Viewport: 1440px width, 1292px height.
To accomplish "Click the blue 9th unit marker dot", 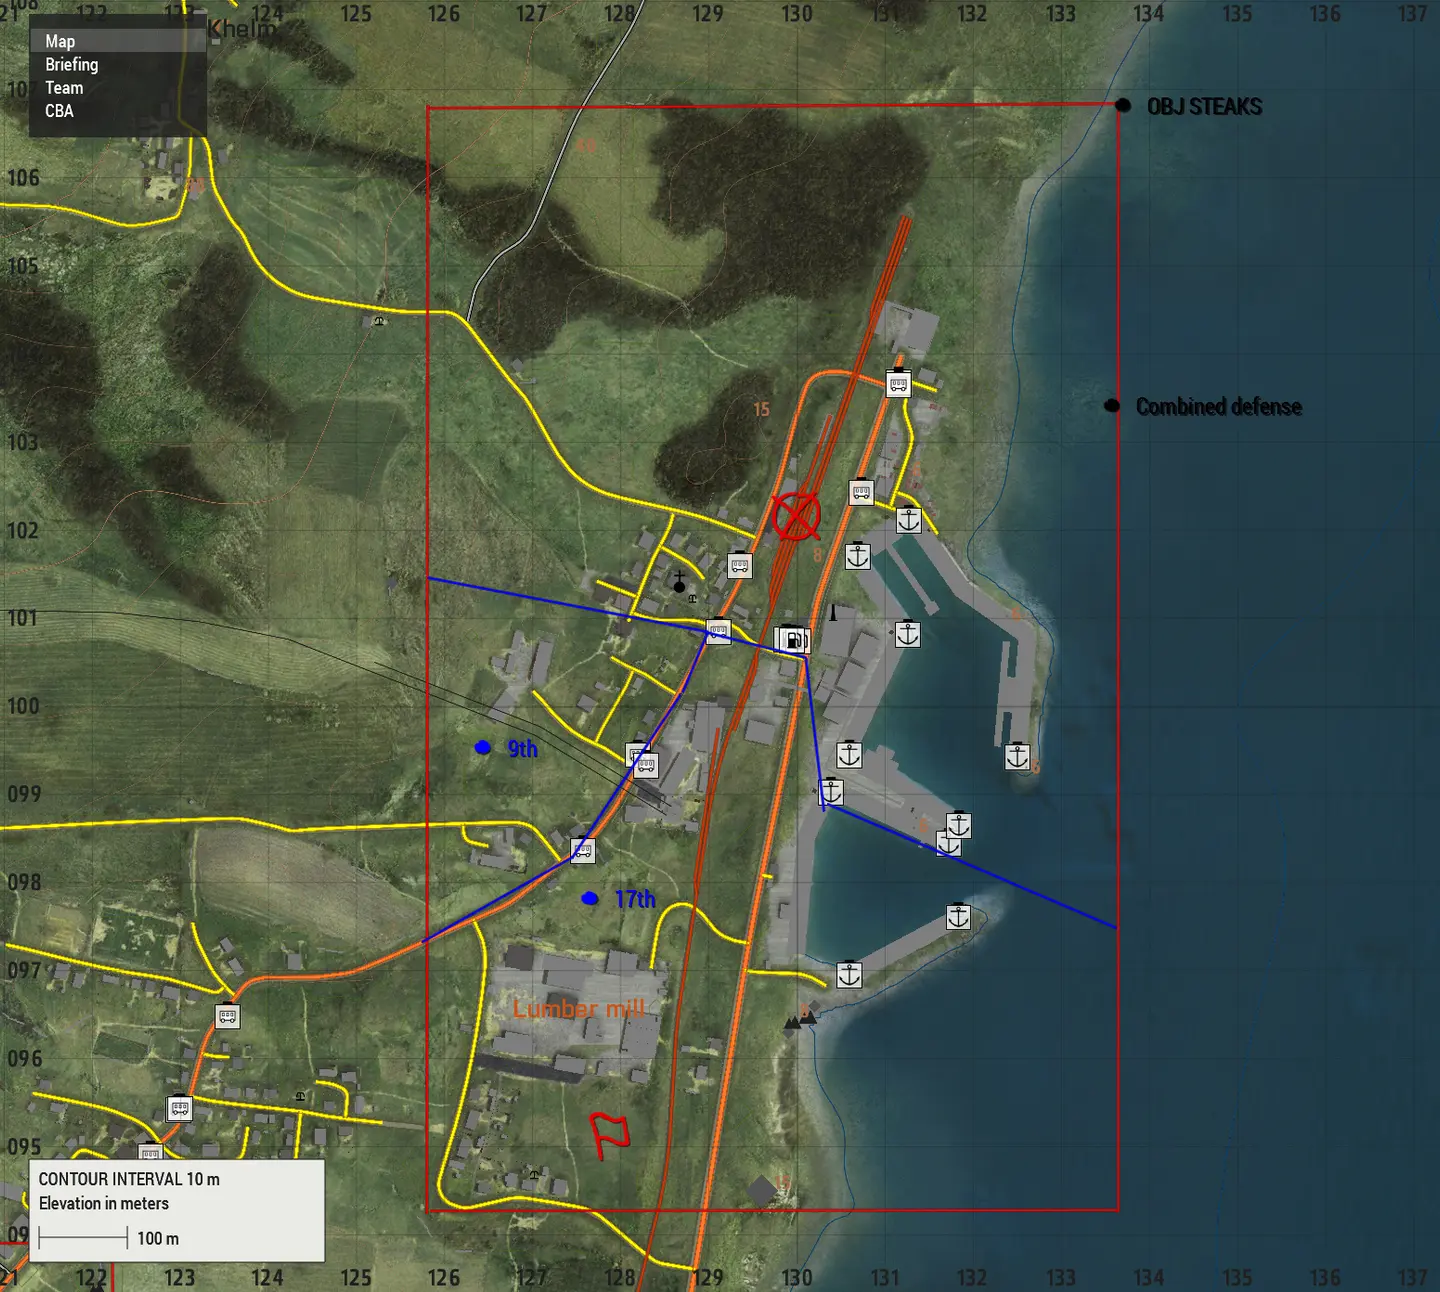I will pyautogui.click(x=483, y=747).
